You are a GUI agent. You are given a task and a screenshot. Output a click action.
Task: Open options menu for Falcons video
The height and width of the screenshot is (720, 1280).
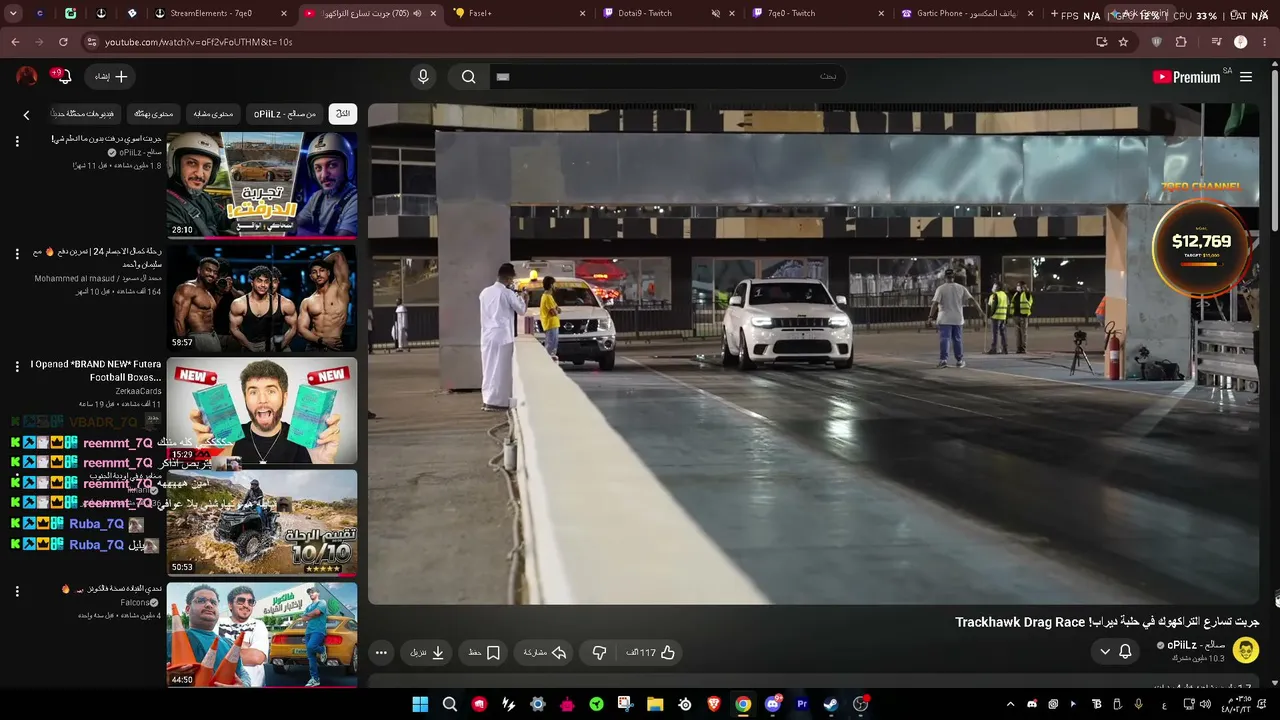point(17,591)
